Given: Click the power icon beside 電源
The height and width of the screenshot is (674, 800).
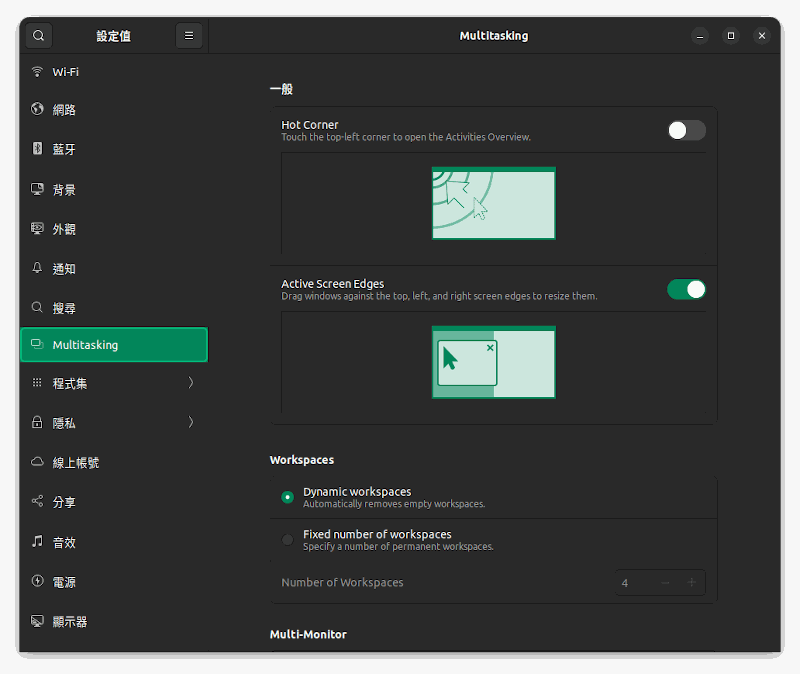Looking at the screenshot, I should [x=37, y=581].
